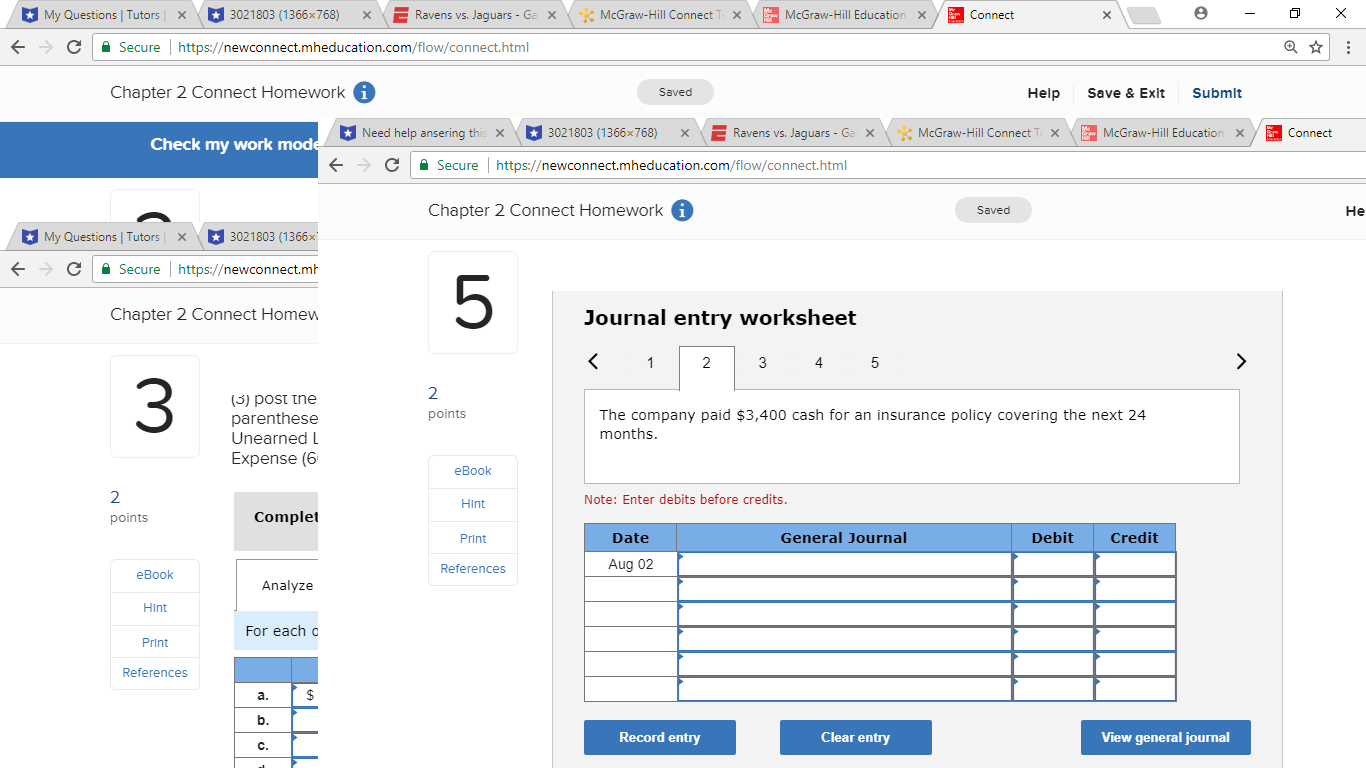This screenshot has width=1366, height=768.
Task: Click the Debit field on the Aug 02 row
Action: coord(1052,563)
